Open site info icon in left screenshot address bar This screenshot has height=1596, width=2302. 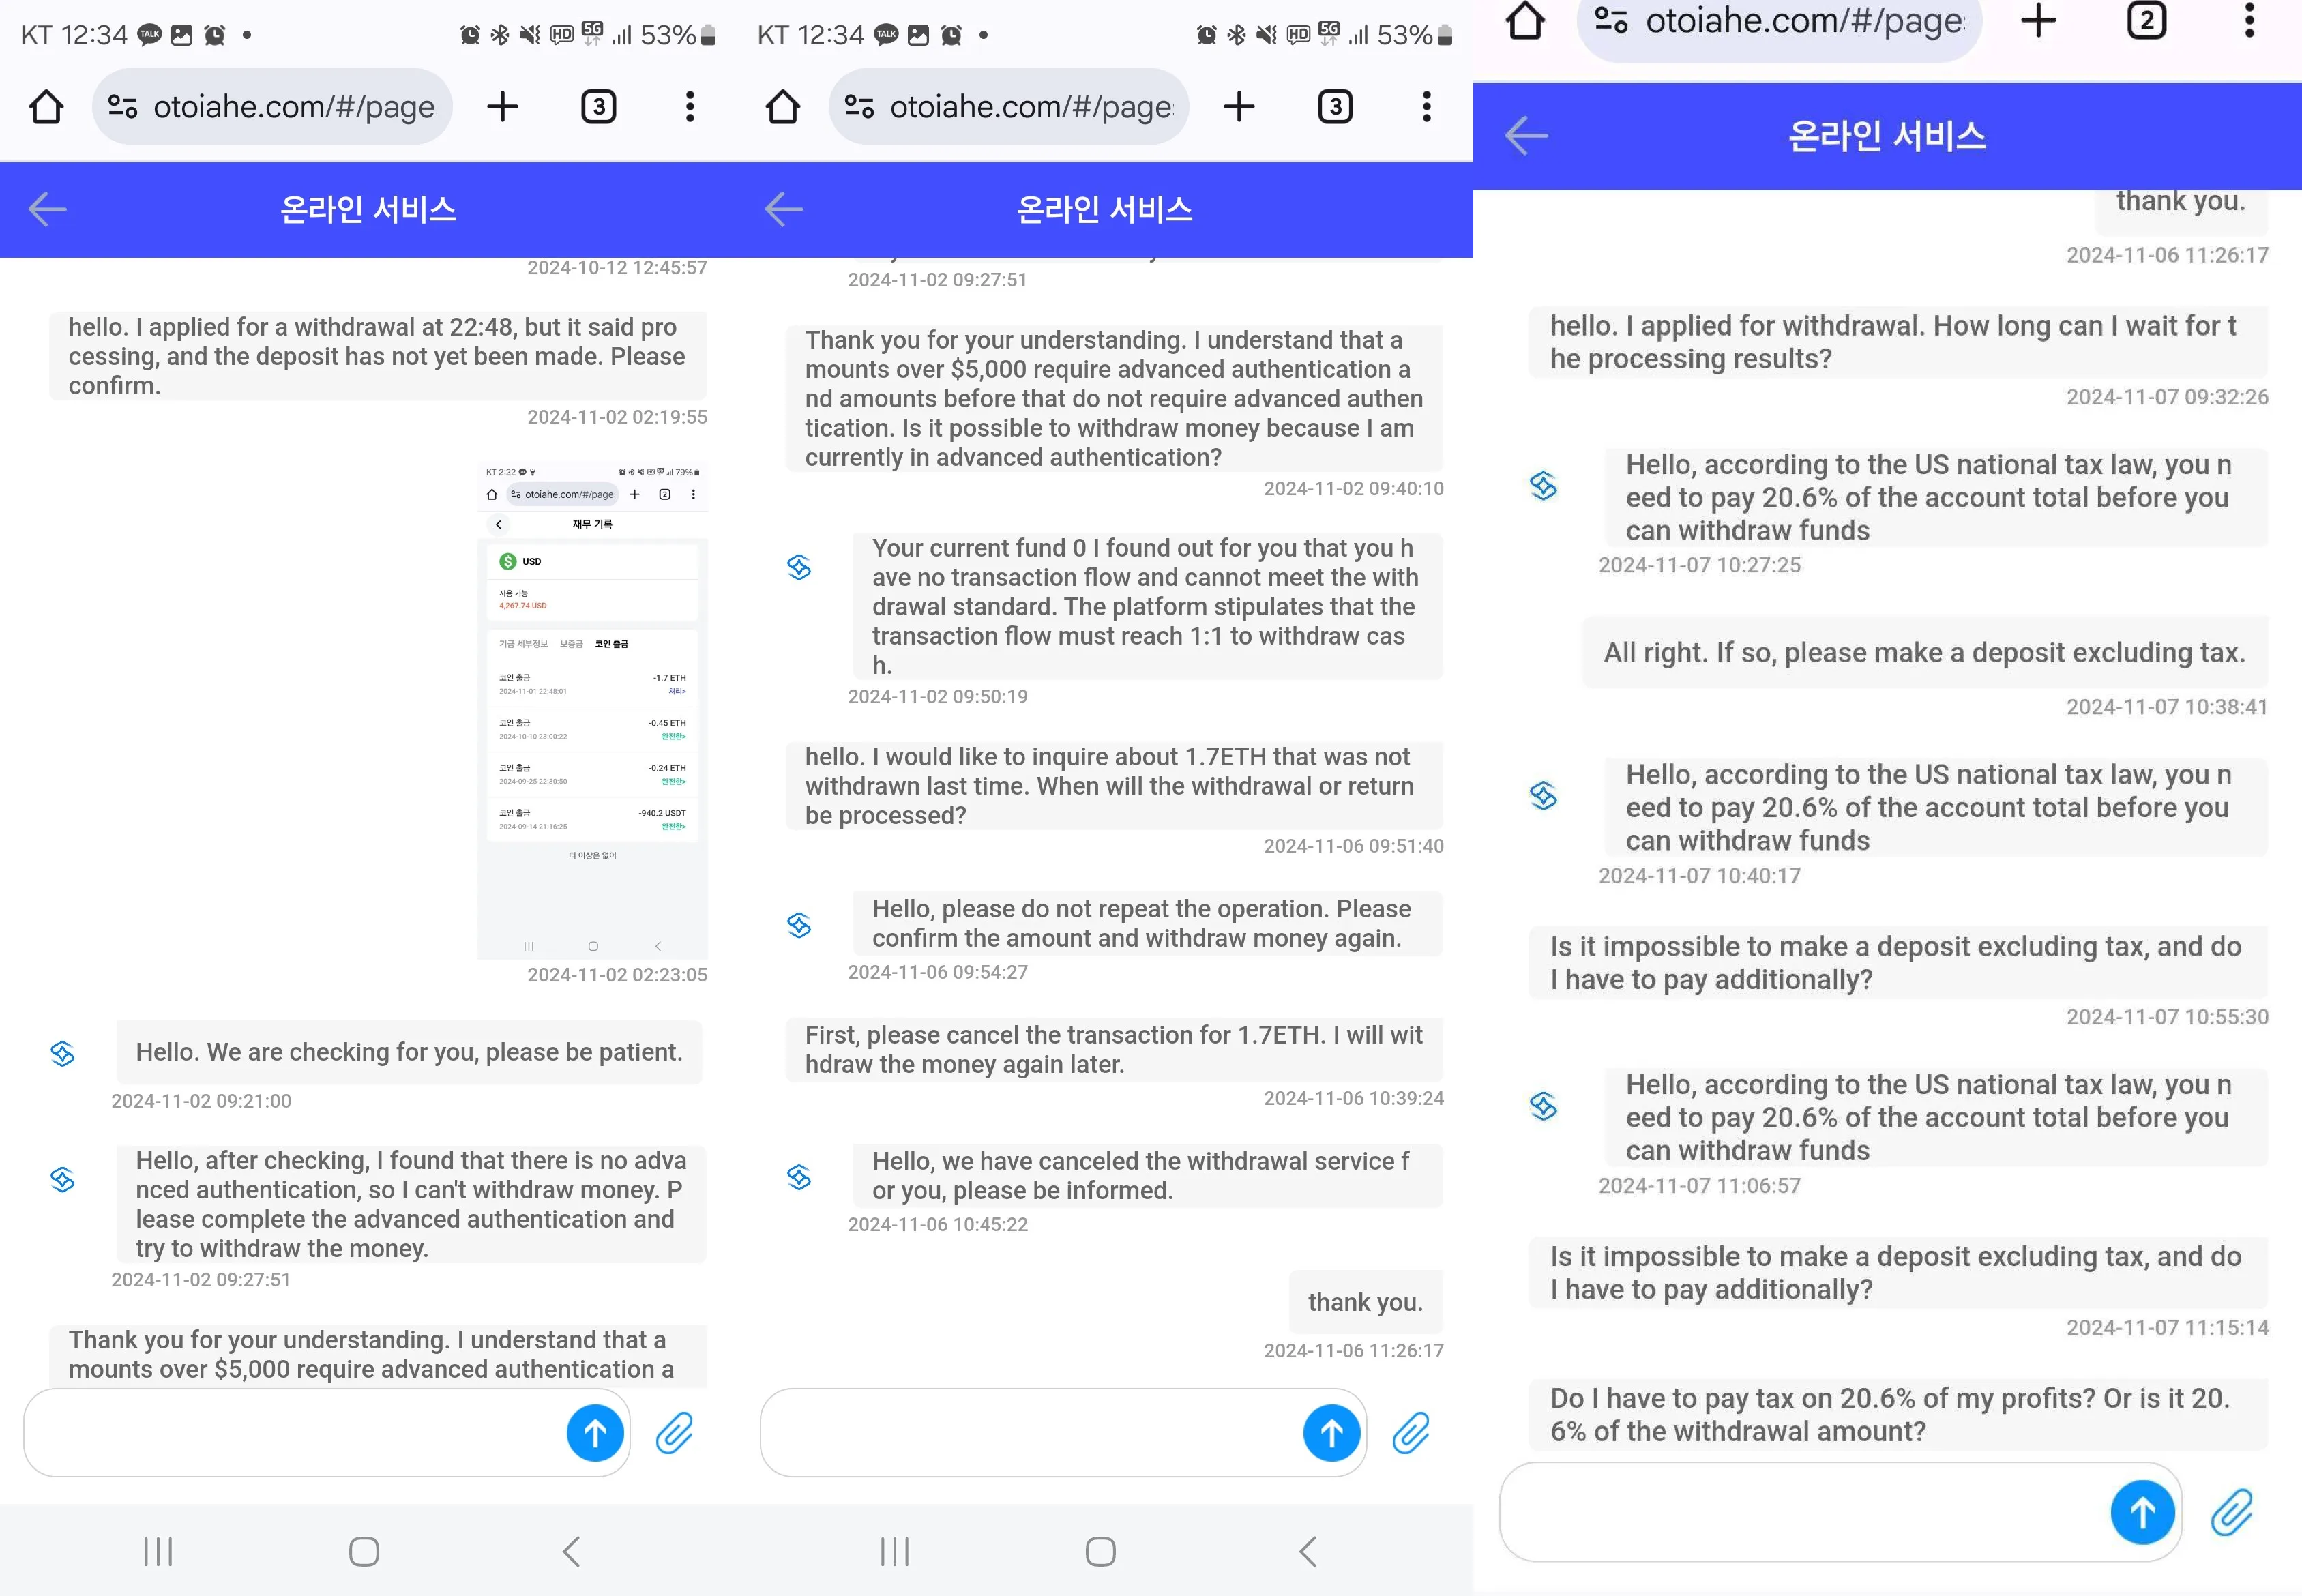pos(123,106)
